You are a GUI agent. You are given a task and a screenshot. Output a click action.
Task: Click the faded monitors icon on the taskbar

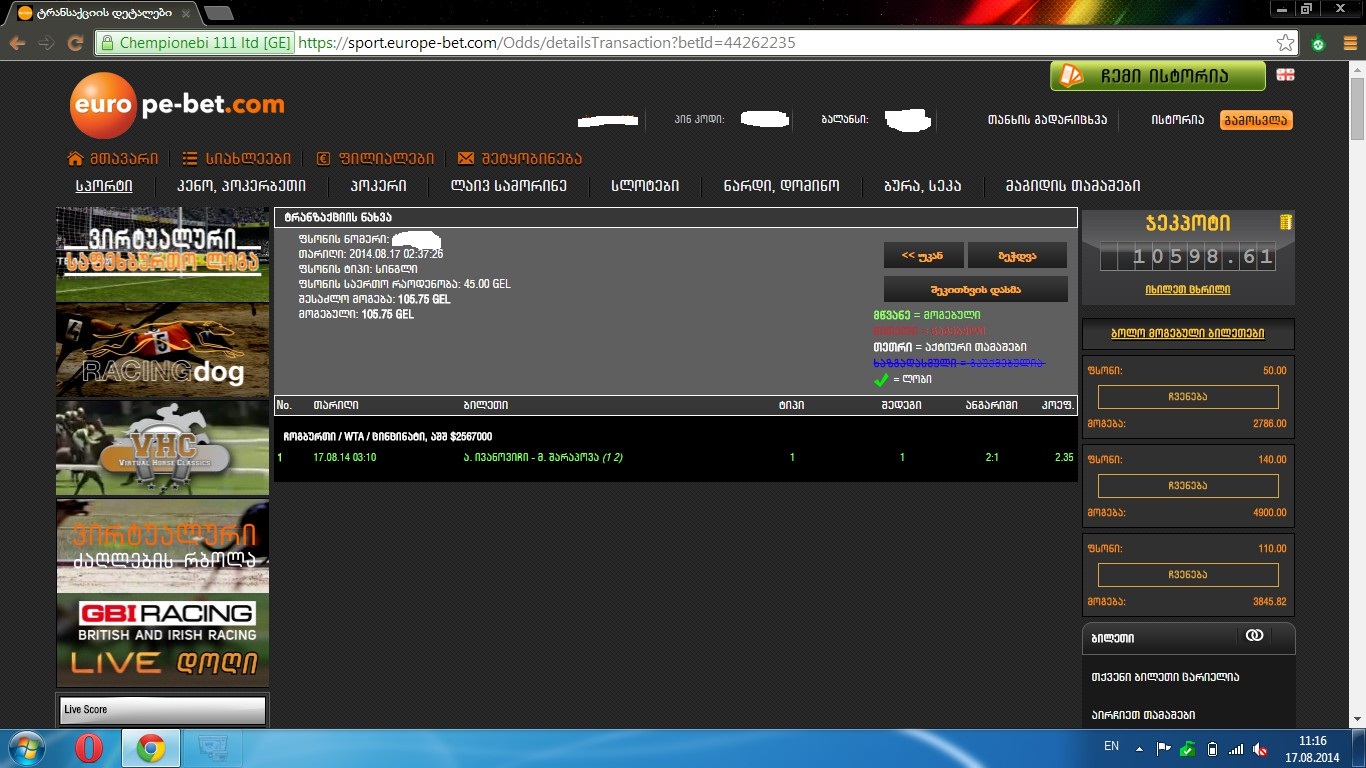tap(212, 748)
